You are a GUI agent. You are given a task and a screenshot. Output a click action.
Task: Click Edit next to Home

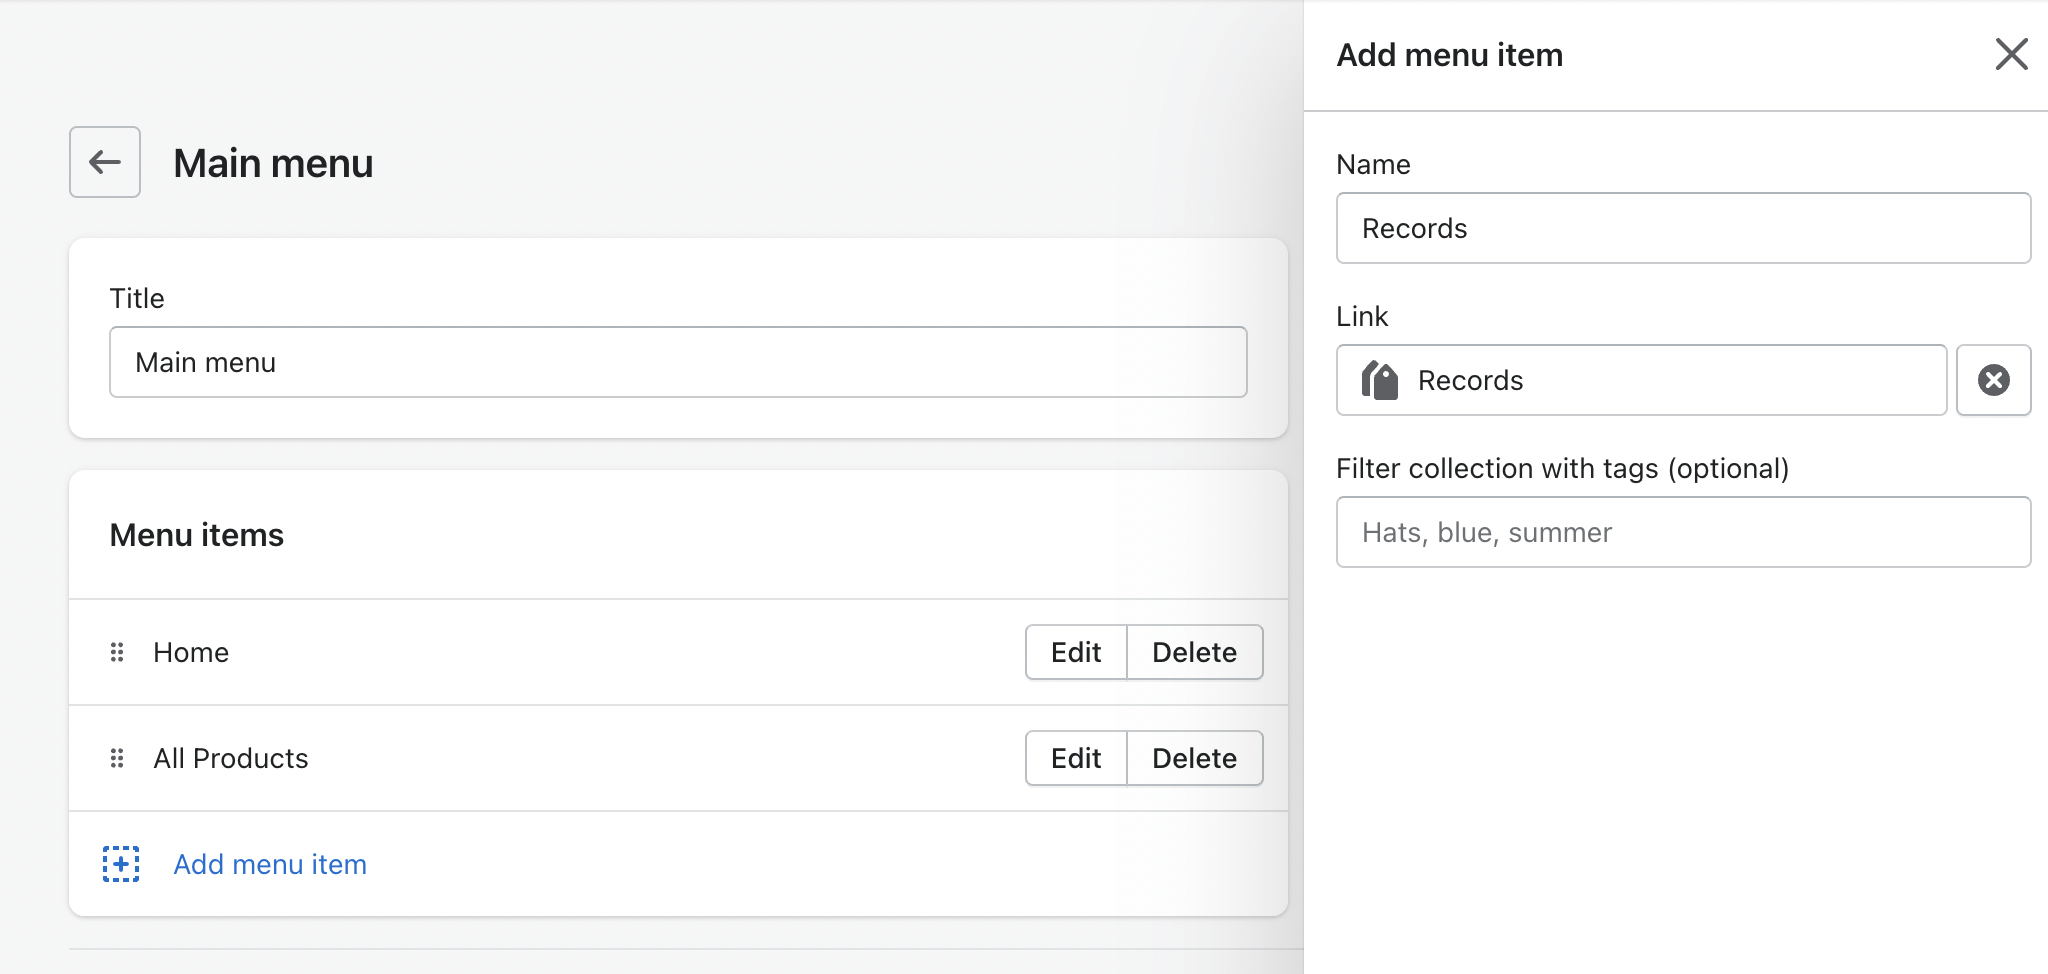click(x=1076, y=652)
